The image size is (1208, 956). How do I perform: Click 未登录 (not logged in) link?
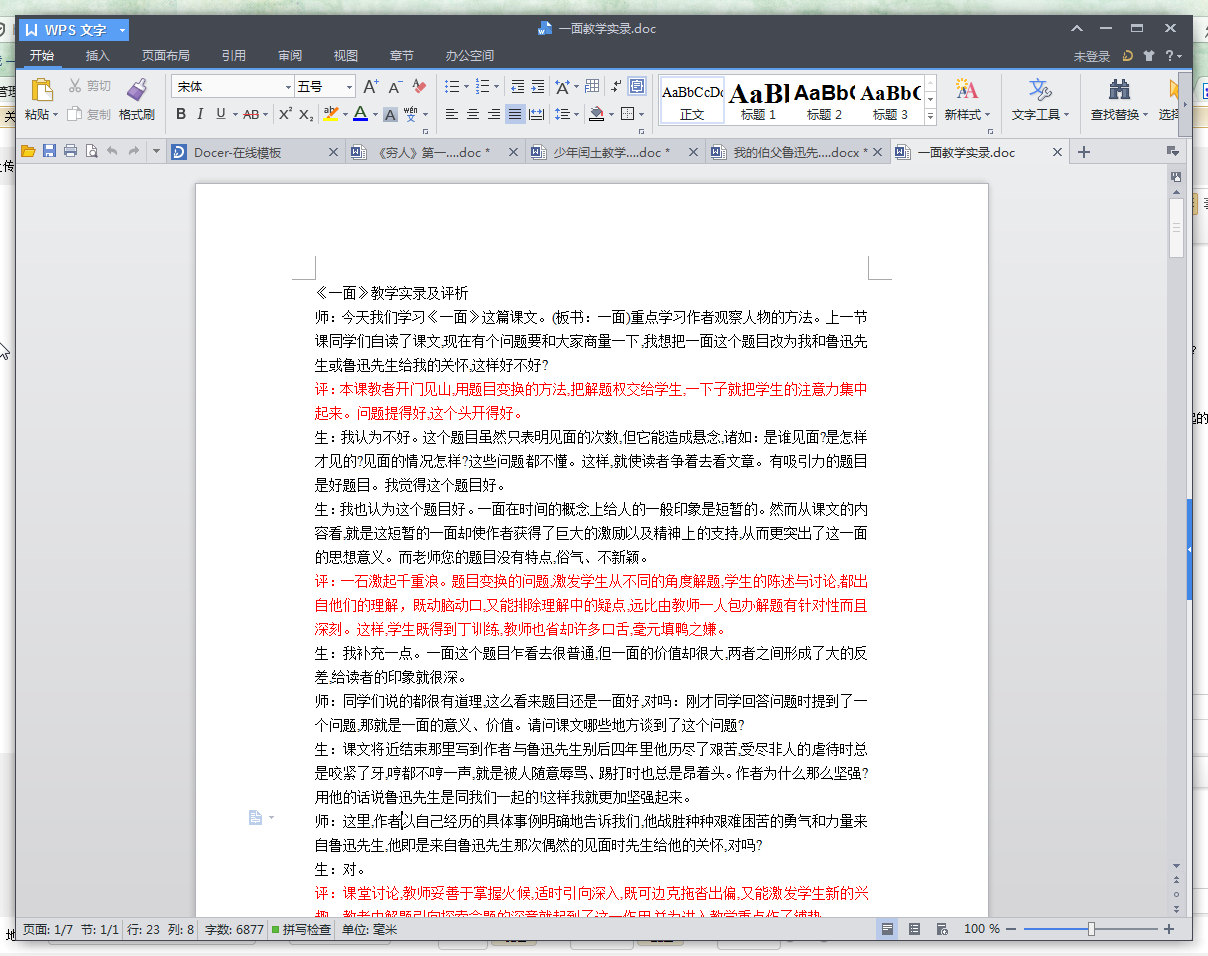pos(1092,57)
